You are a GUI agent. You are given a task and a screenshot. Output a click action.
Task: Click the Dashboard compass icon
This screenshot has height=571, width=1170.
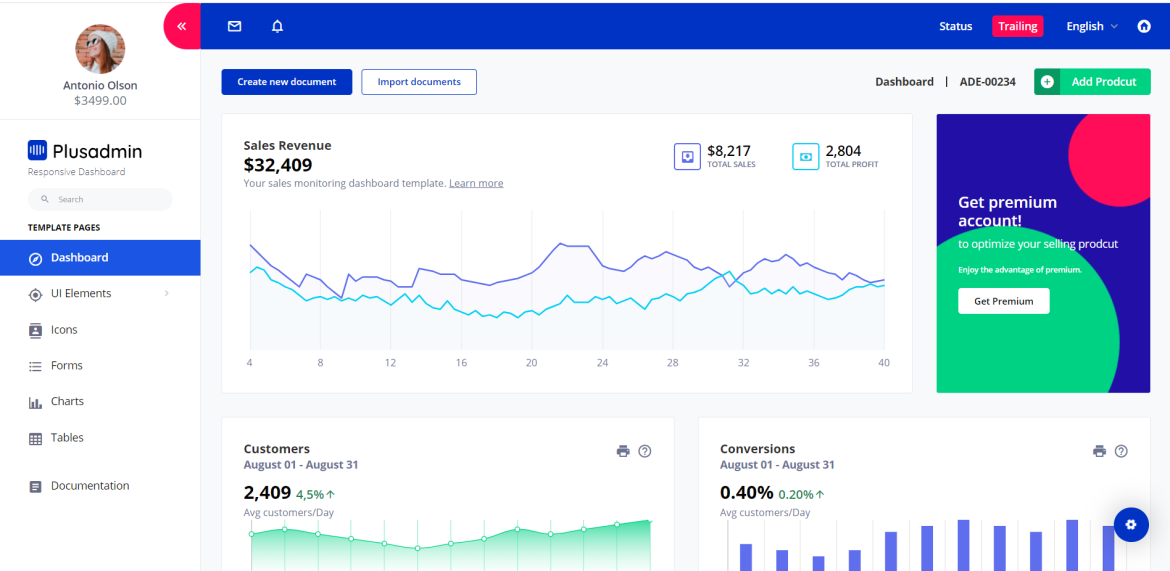pos(35,258)
